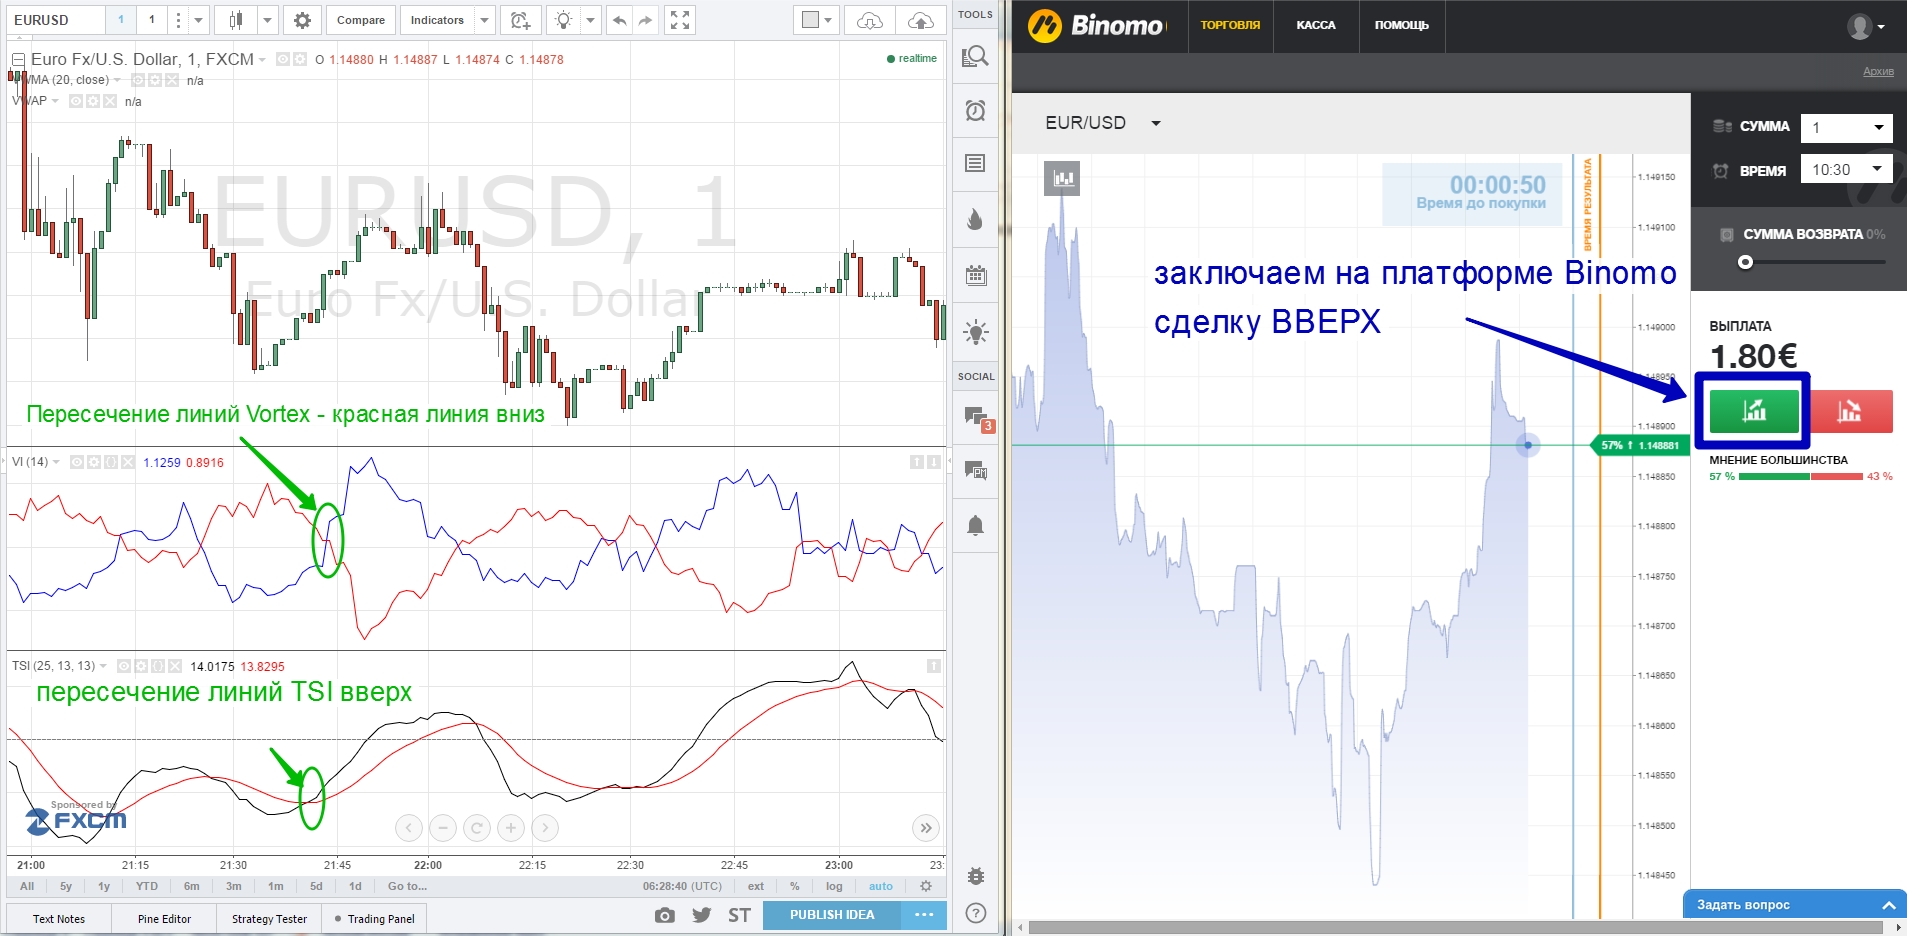Screen dimensions: 1907x936
Task: Open Архив link in Binomo
Action: point(1878,71)
